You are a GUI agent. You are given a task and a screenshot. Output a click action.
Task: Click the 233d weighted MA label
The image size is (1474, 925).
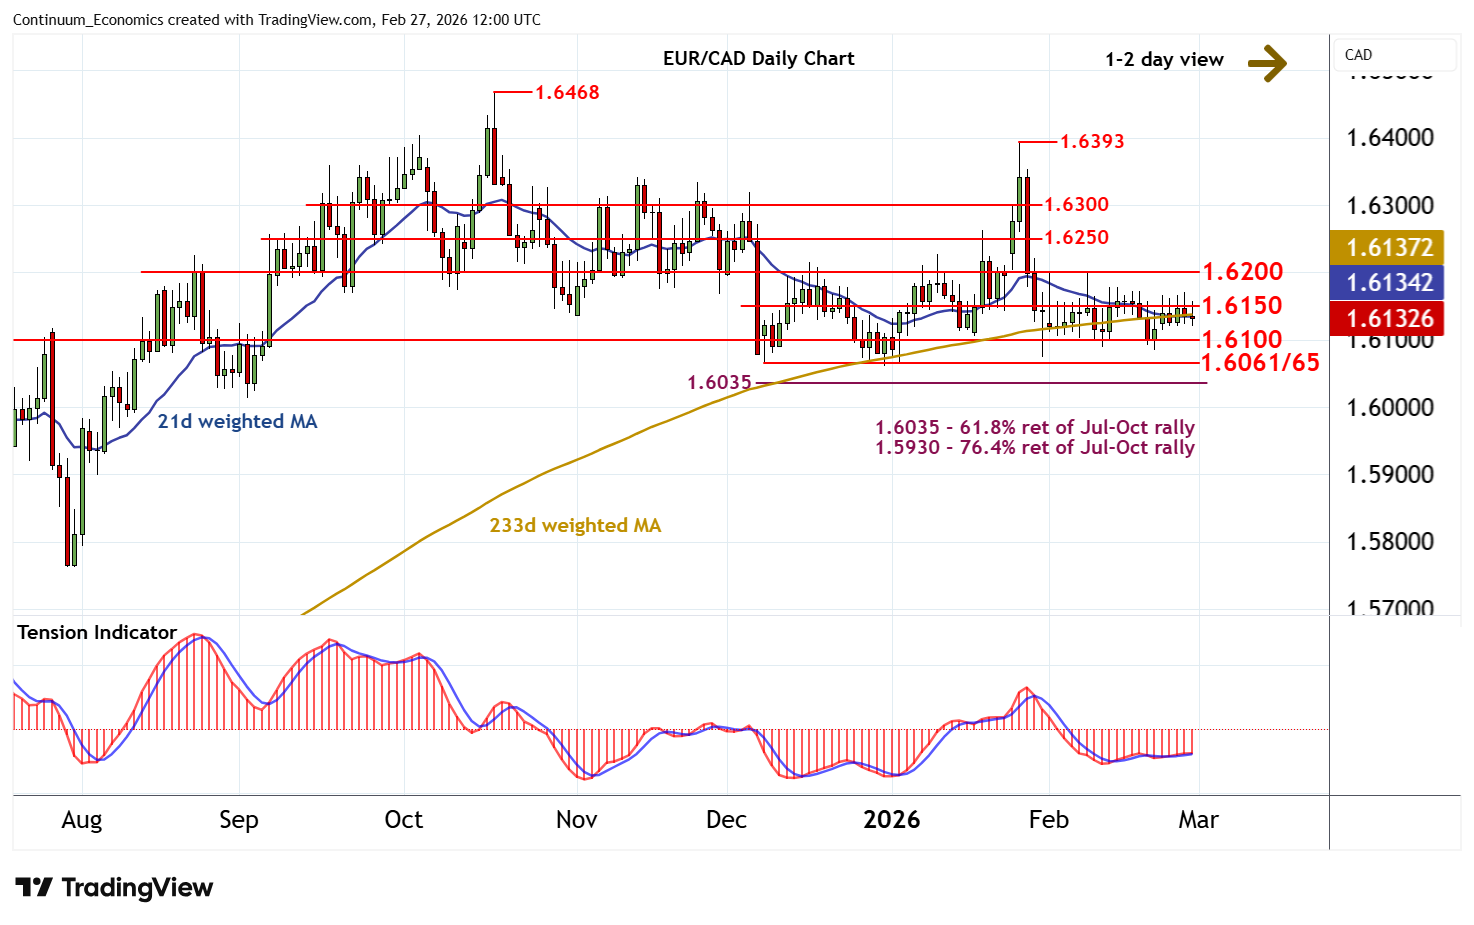[x=575, y=526]
